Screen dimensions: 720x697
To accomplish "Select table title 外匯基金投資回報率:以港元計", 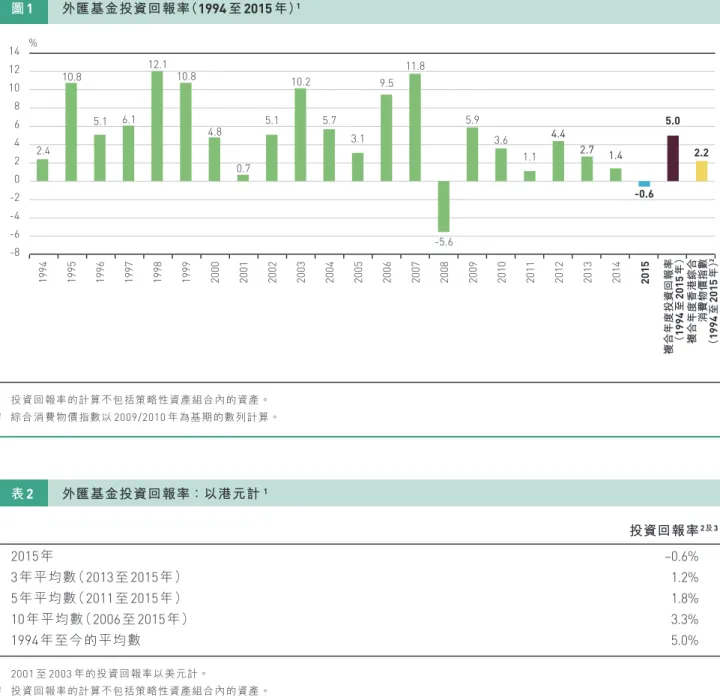I will coord(165,494).
